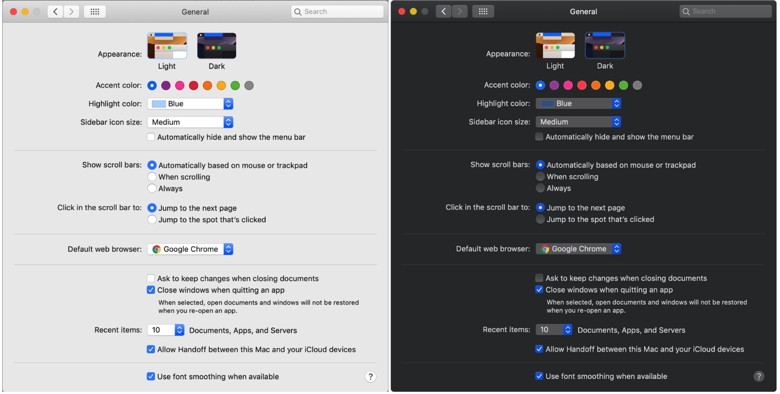
Task: Select orange accent color in light window
Action: [x=207, y=86]
